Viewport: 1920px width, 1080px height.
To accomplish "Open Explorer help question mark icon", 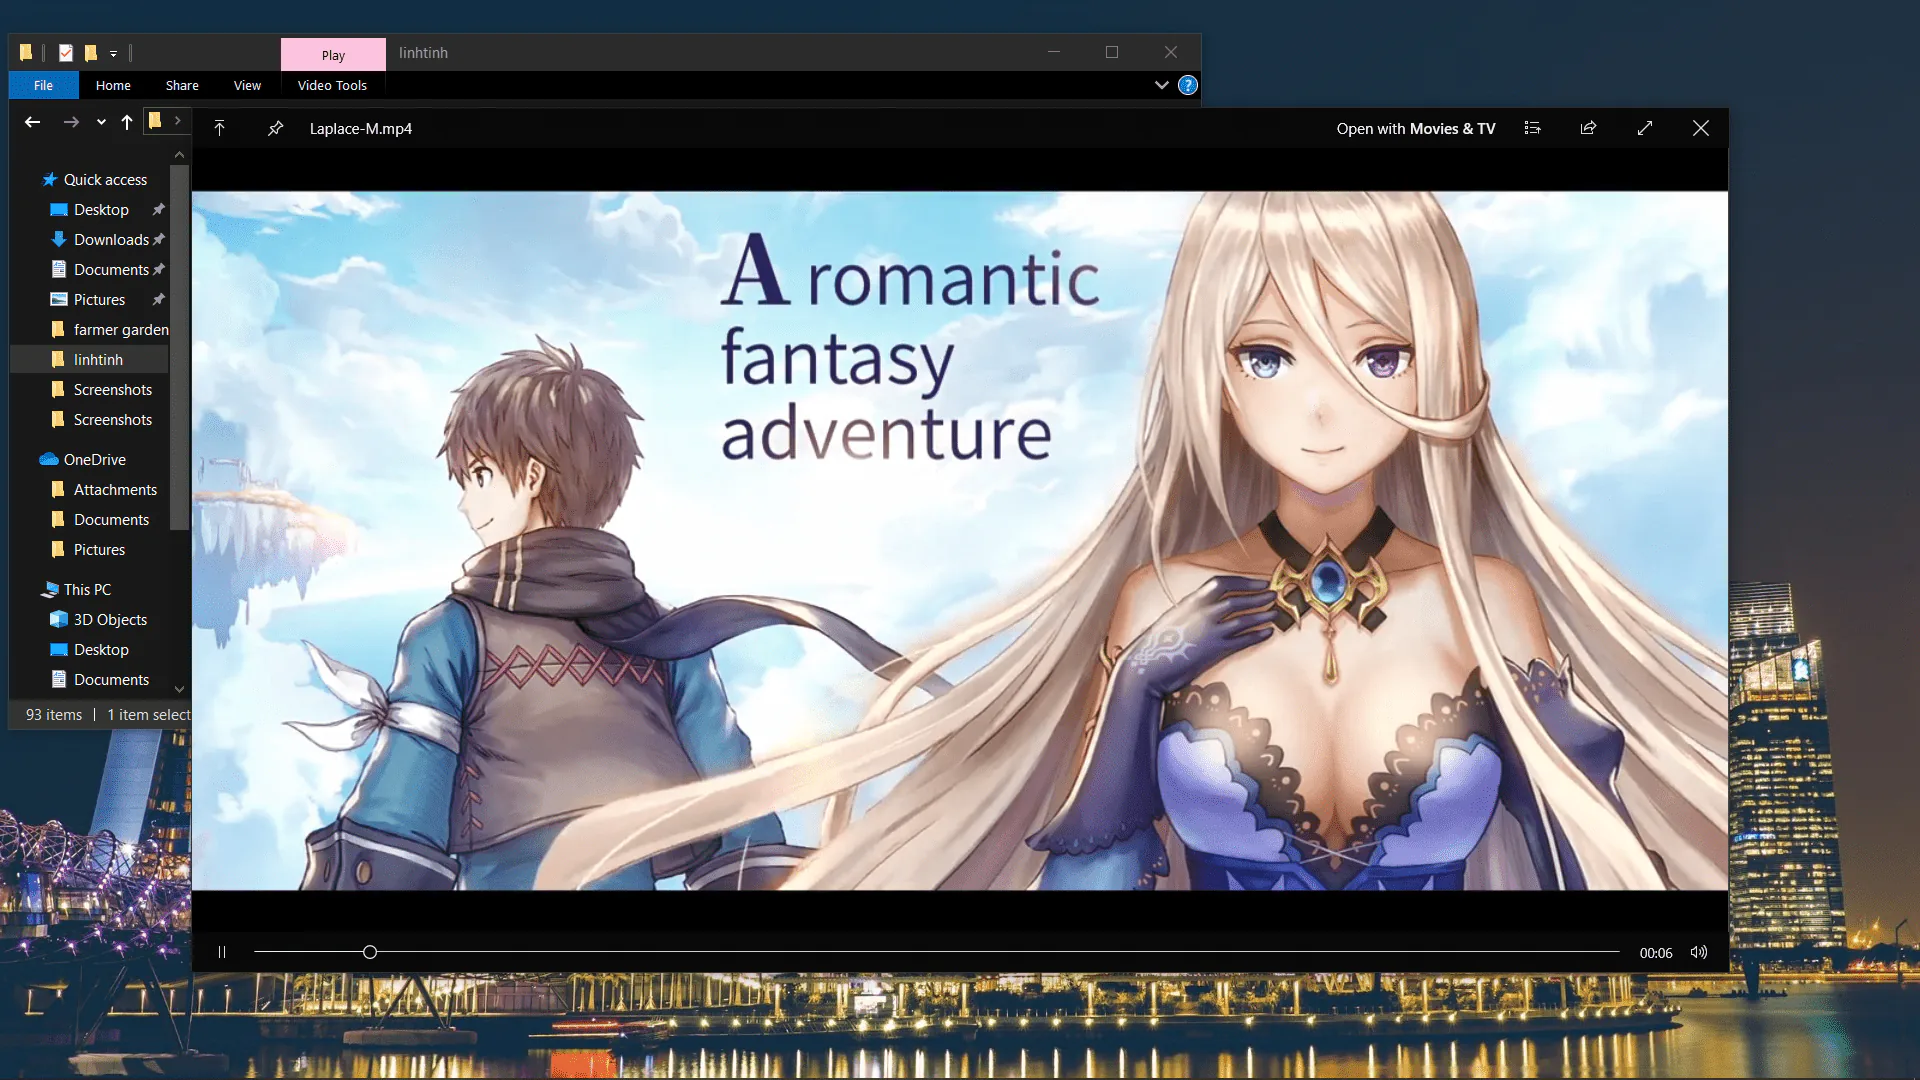I will 1188,85.
